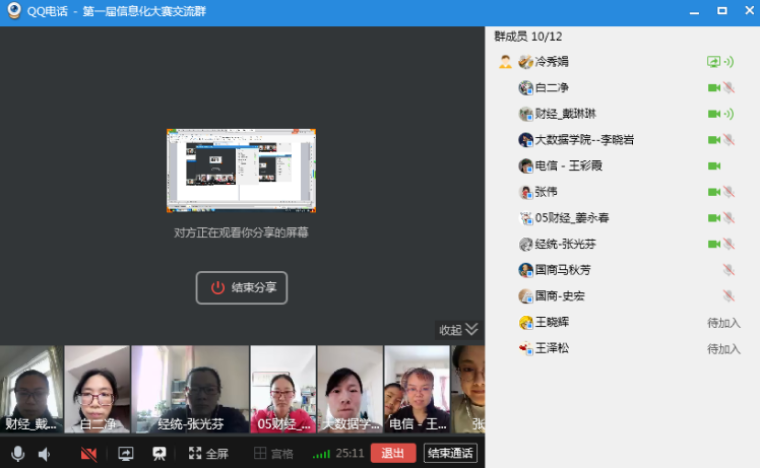Select member 王晓辉 in the list
The height and width of the screenshot is (468, 760).
click(x=552, y=322)
